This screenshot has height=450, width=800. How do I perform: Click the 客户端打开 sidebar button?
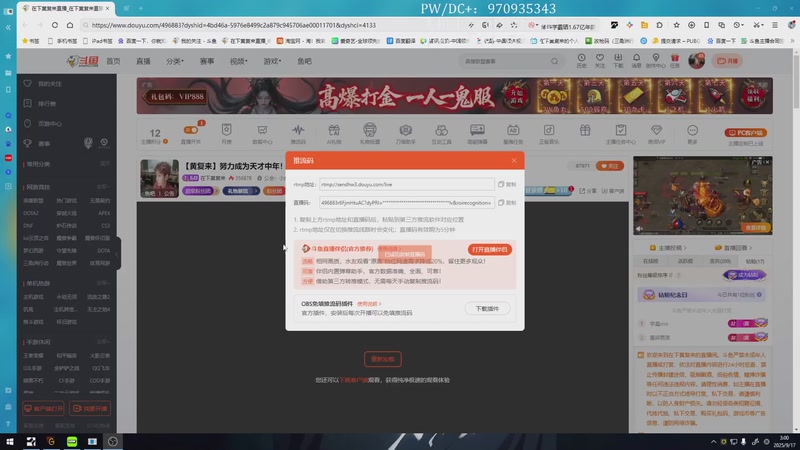[43, 408]
